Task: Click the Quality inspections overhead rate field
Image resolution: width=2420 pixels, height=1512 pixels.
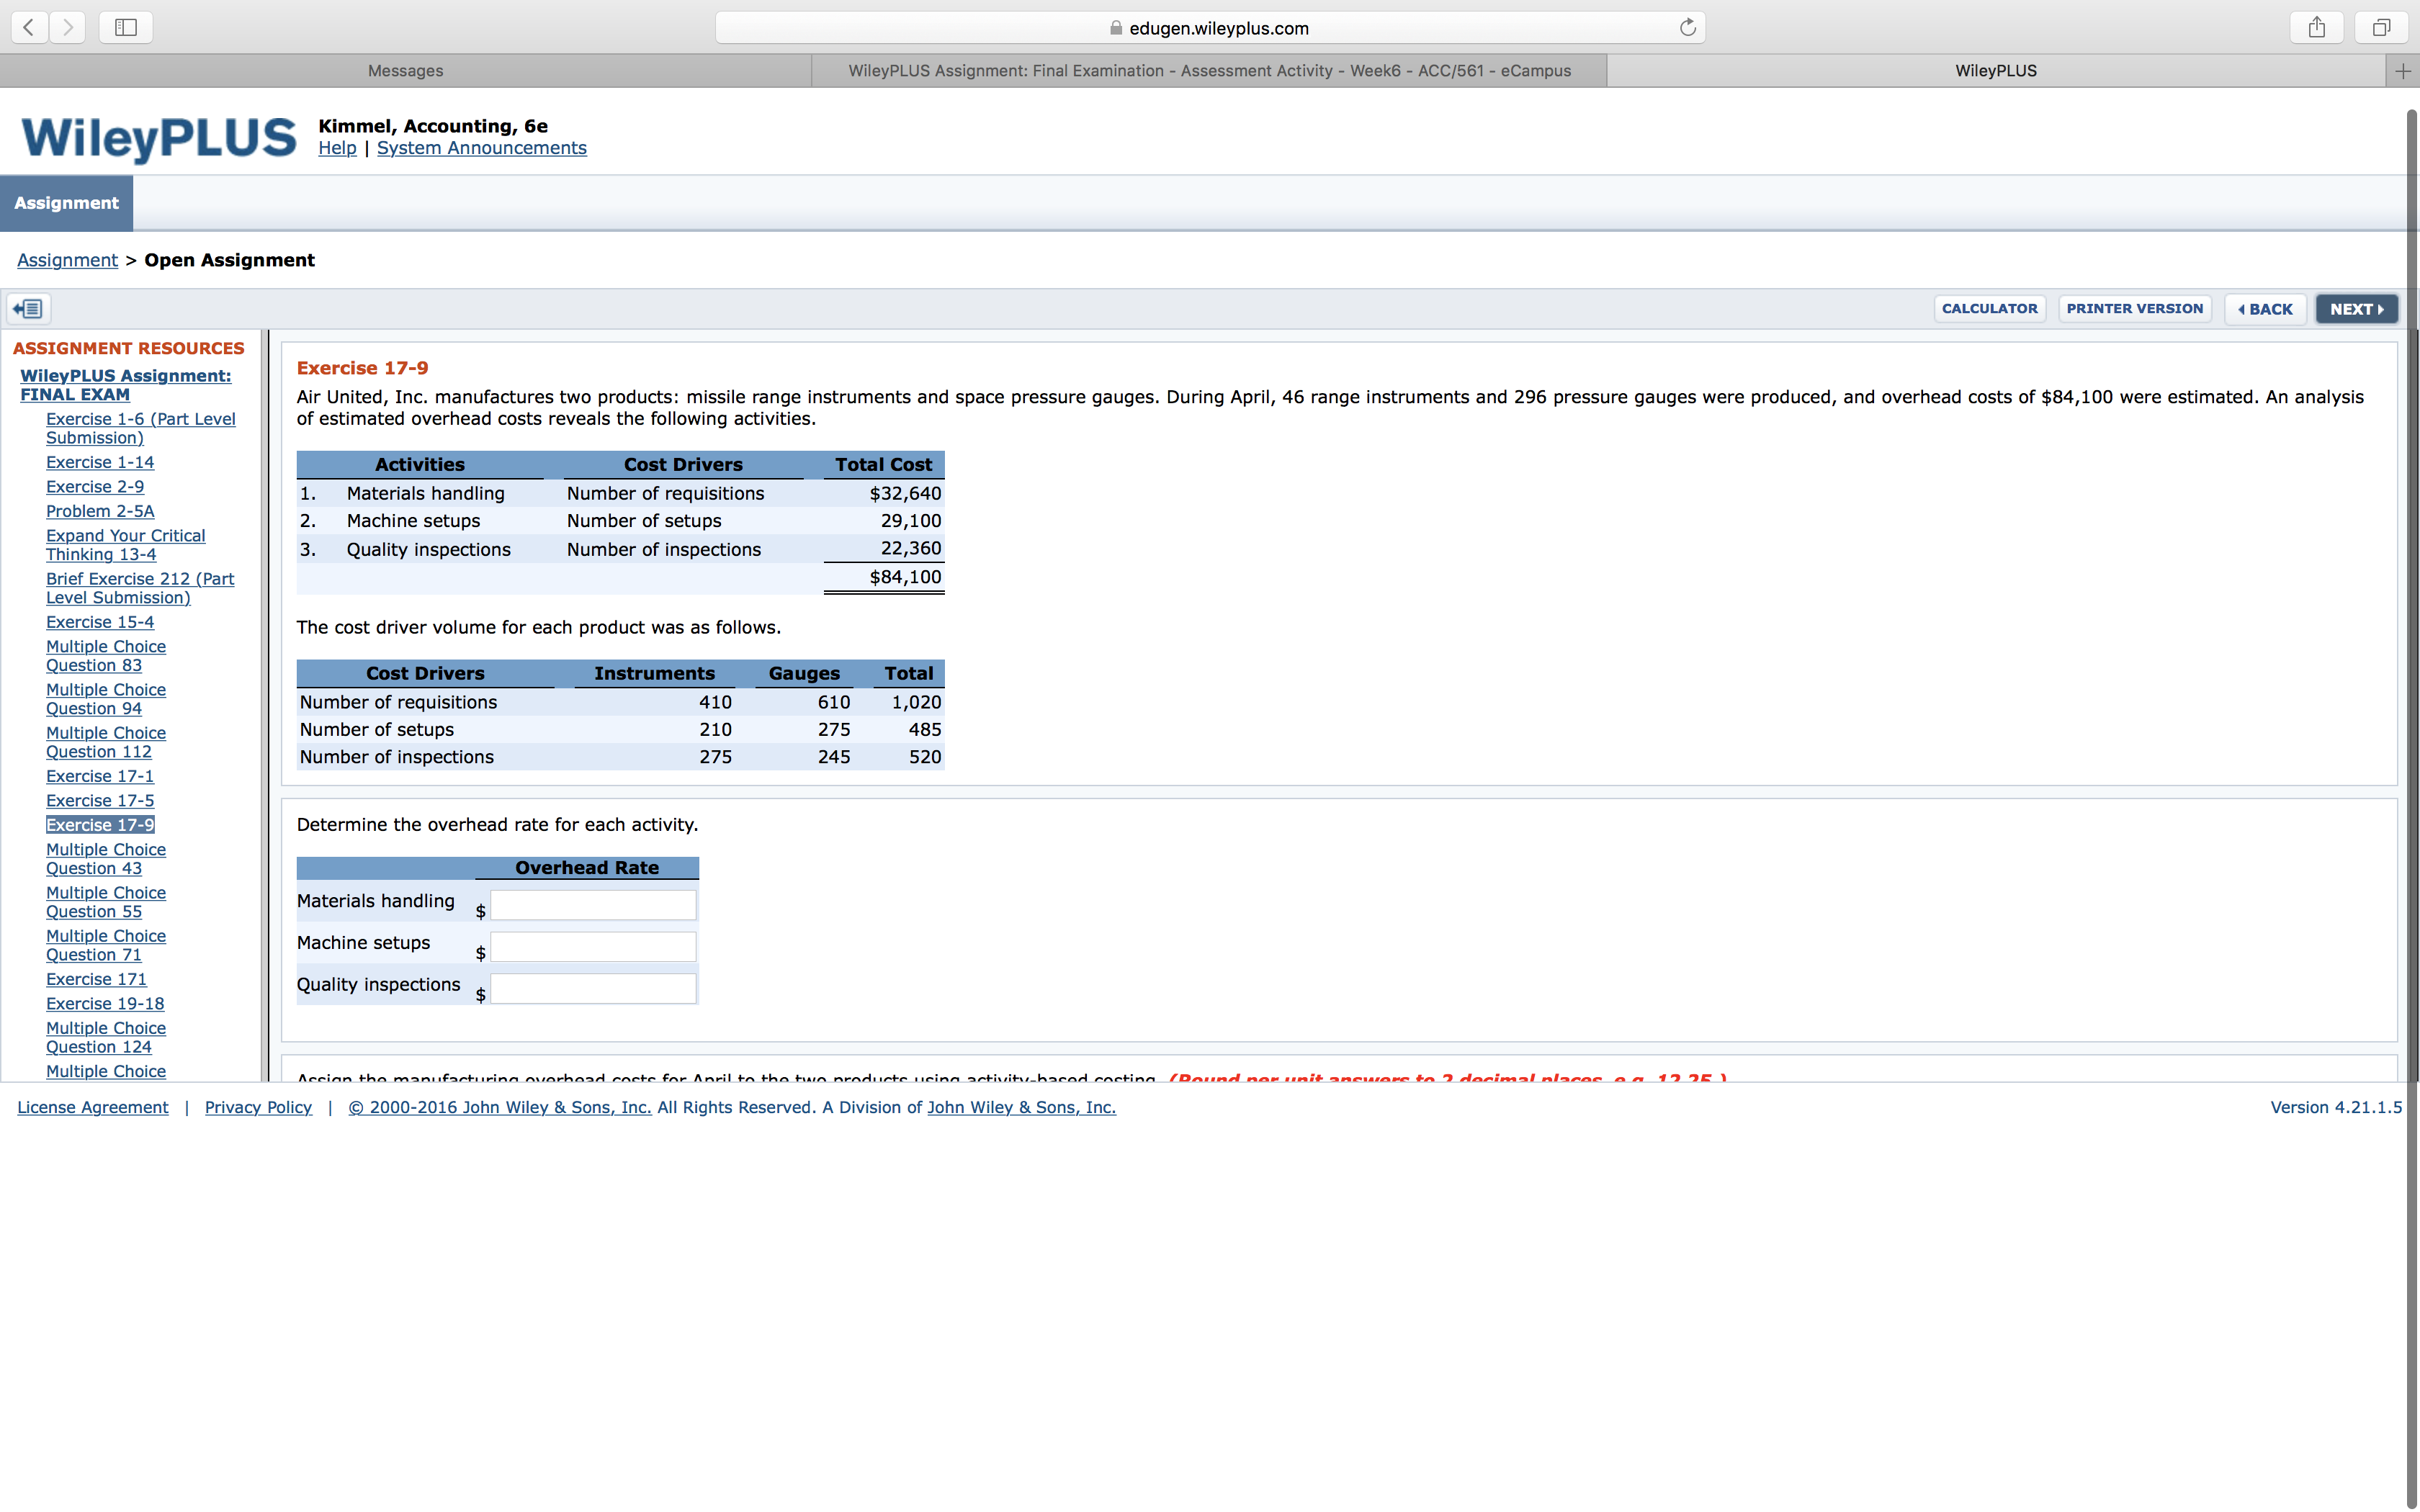Action: click(593, 989)
